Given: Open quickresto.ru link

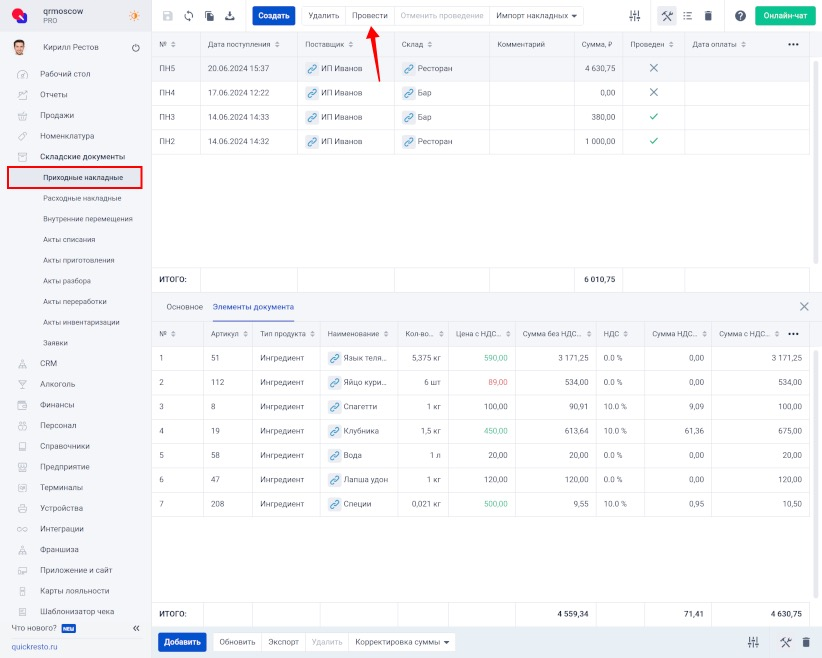Looking at the screenshot, I should point(35,647).
